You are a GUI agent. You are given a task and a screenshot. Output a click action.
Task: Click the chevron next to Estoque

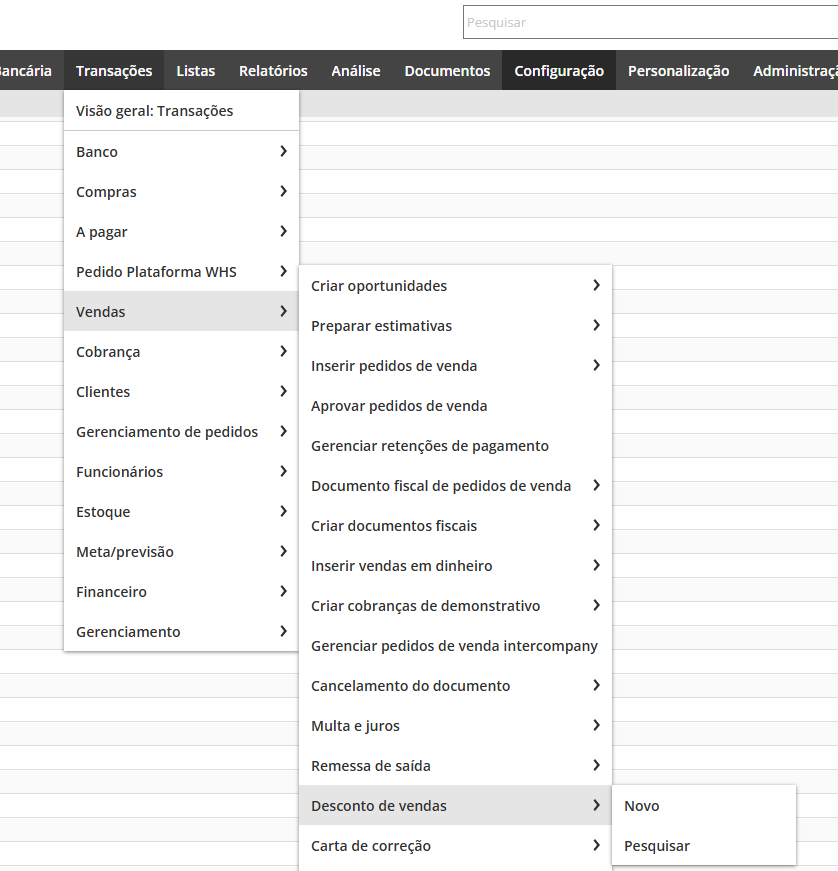284,512
